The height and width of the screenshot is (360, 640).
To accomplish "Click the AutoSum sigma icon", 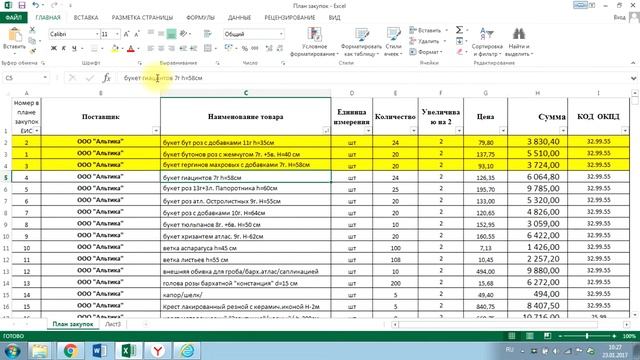I will (459, 30).
